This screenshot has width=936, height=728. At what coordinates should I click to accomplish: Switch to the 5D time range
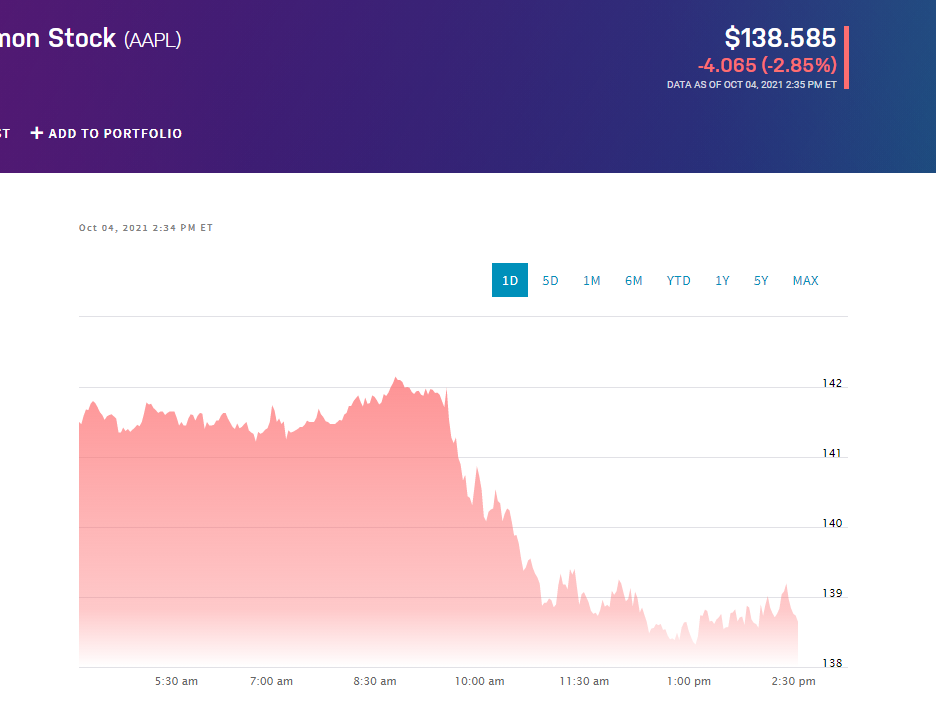[550, 280]
